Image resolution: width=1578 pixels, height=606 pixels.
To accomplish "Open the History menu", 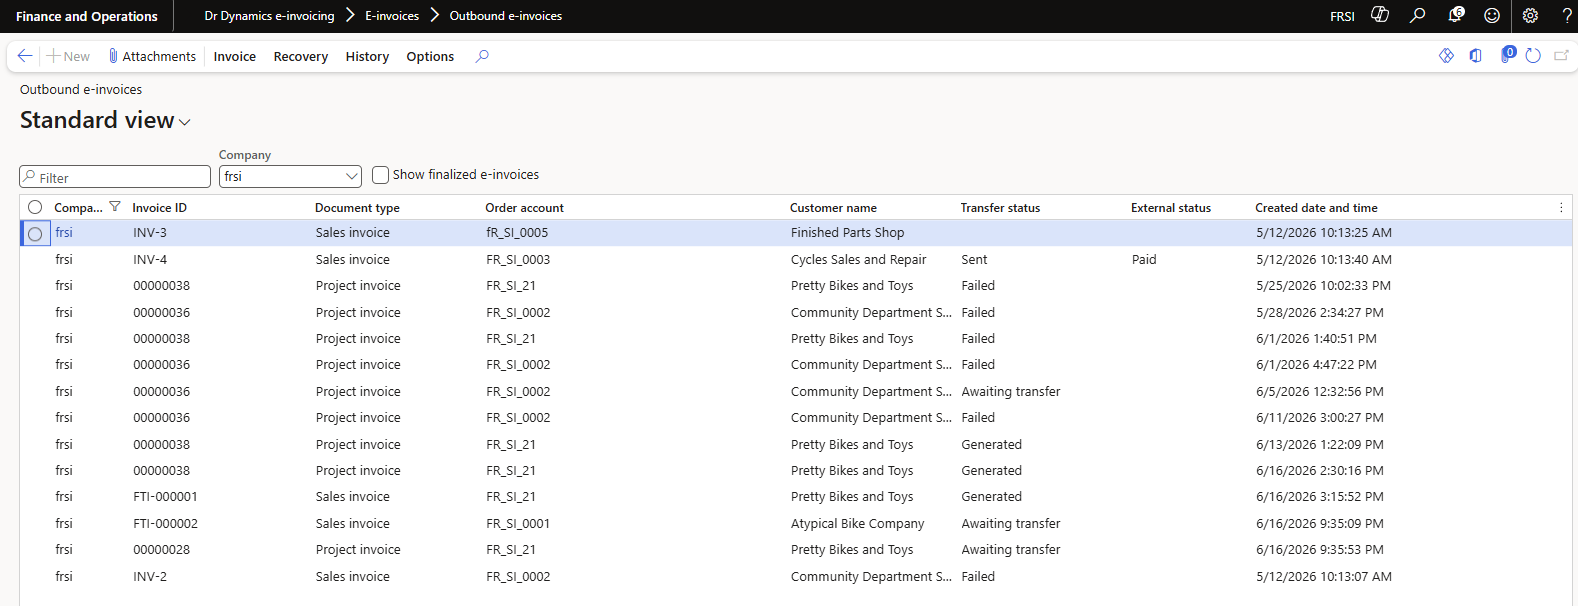I will (x=367, y=56).
